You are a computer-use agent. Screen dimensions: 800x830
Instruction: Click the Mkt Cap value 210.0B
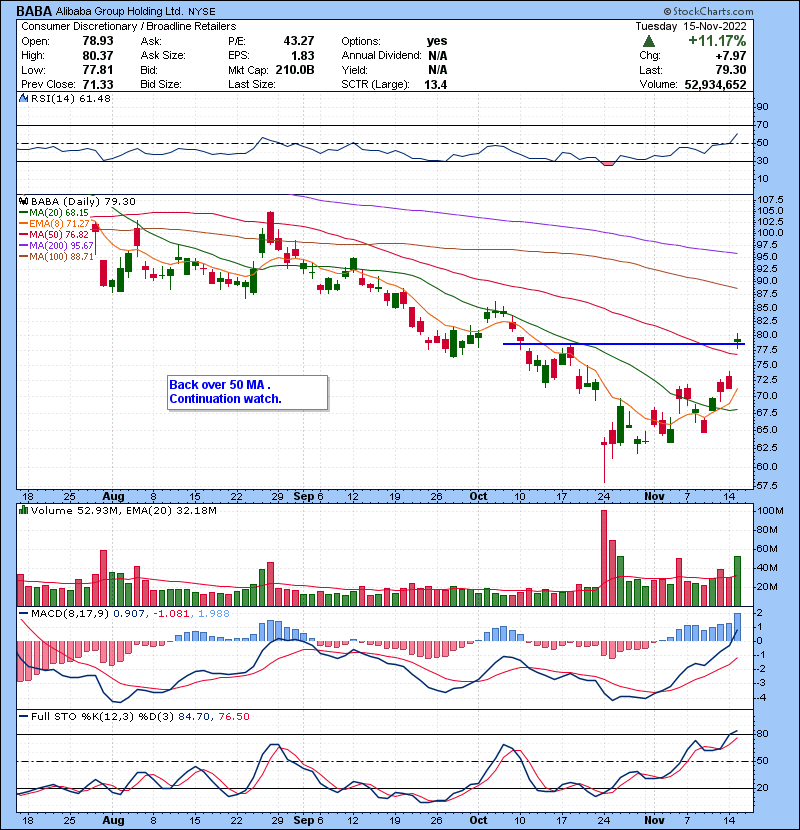(295, 70)
